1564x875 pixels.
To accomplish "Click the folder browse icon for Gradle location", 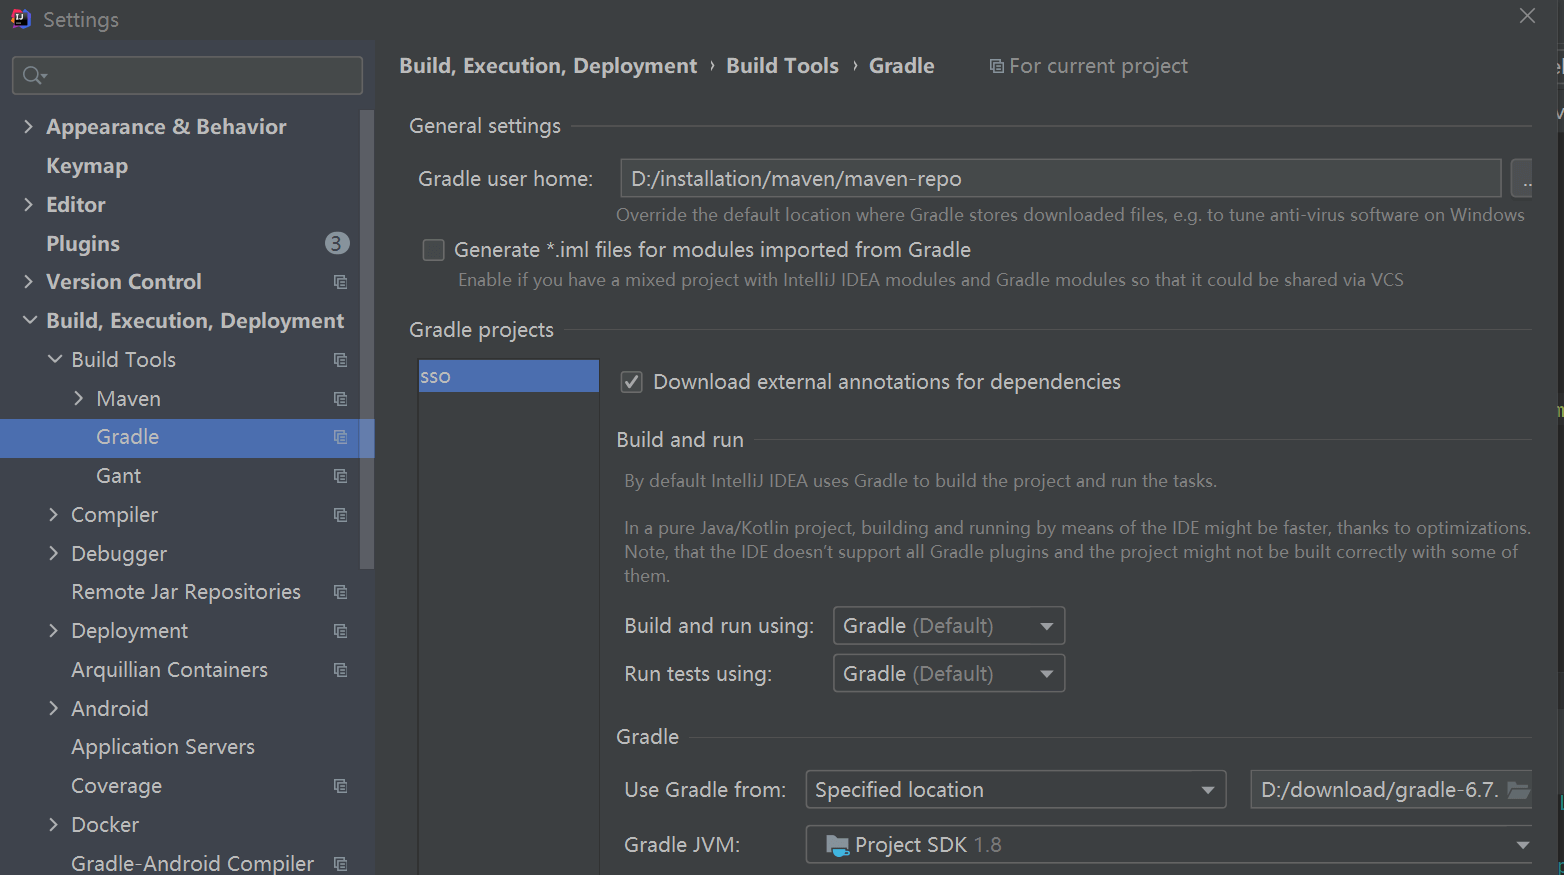I will (x=1518, y=790).
